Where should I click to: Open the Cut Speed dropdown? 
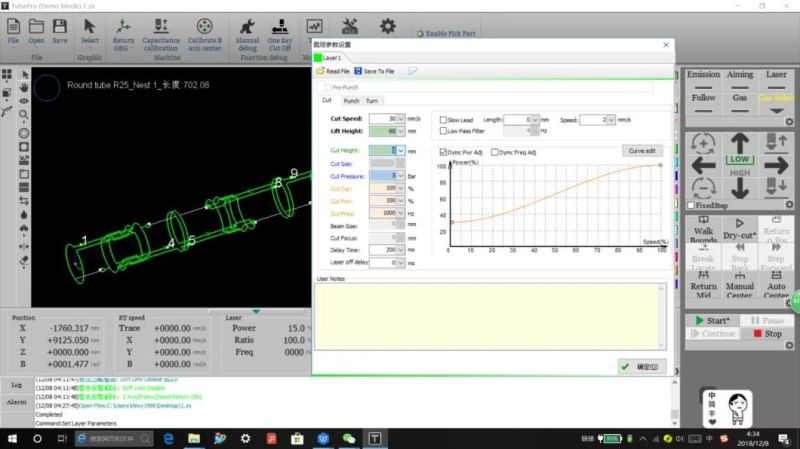pos(401,118)
